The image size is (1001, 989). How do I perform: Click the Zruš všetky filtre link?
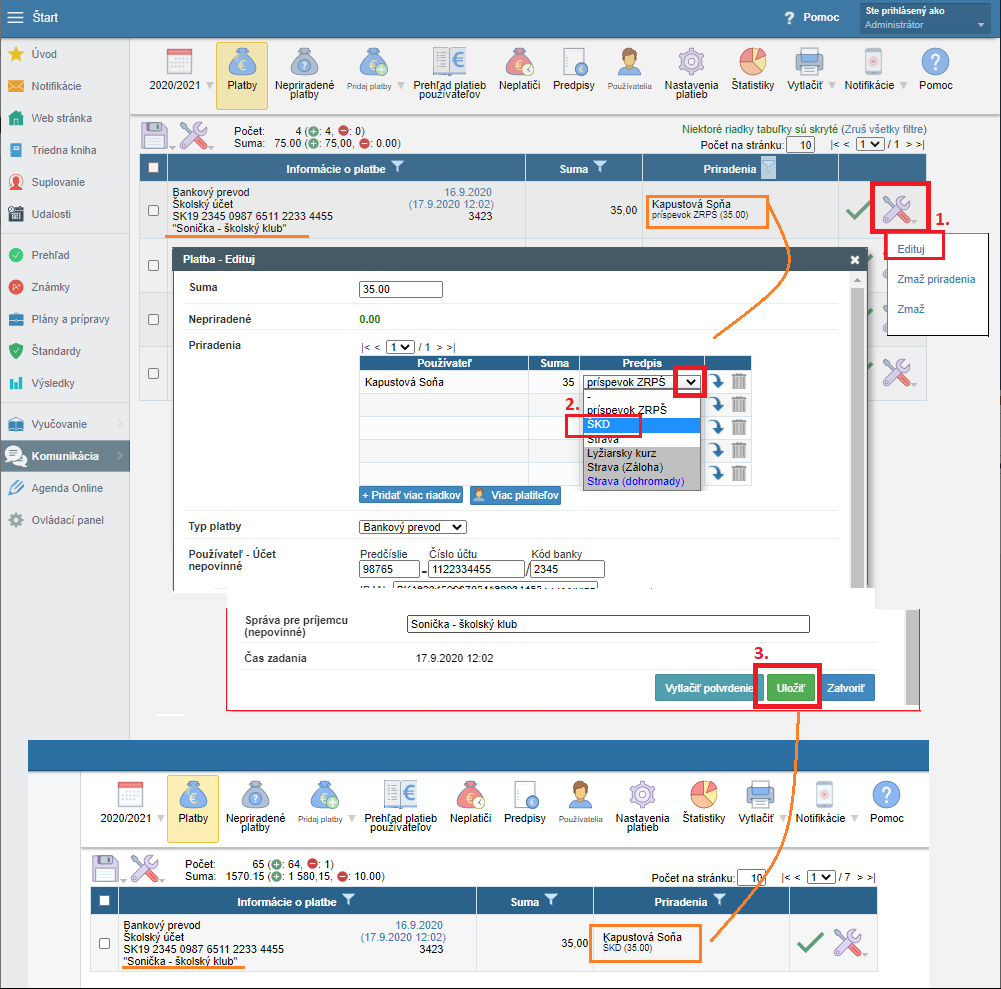(883, 129)
